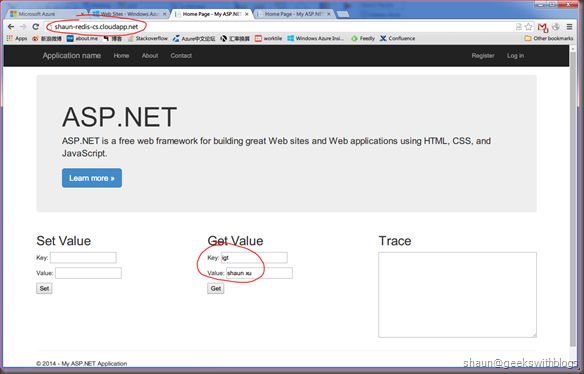Viewport: 584px width, 374px height.
Task: Switch to the last Home Page tab
Action: coord(294,14)
